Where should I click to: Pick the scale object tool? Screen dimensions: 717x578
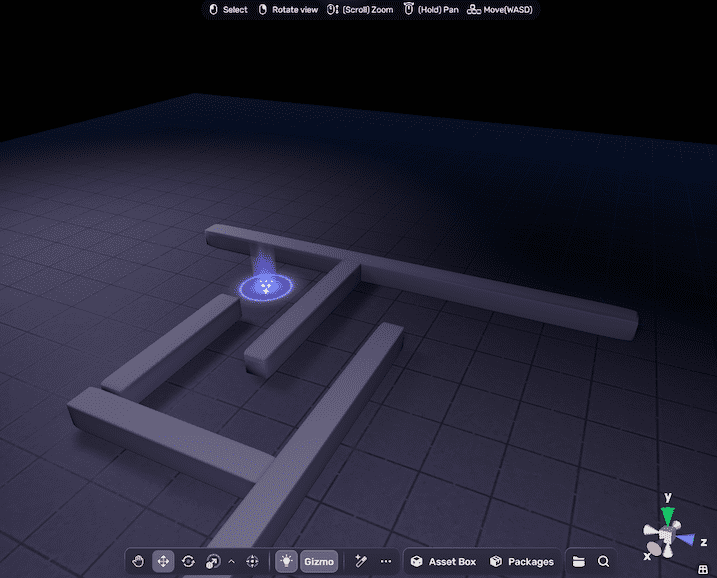click(x=213, y=561)
